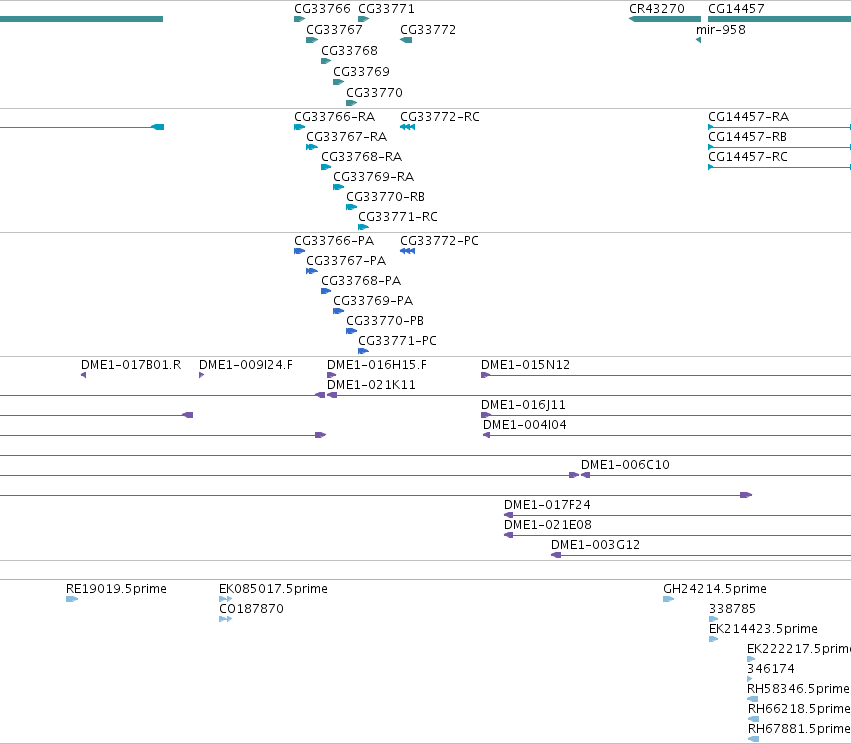Screen dimensions: 851x744
Task: Click BAC clone DME1-003G12
Action: tap(595, 546)
